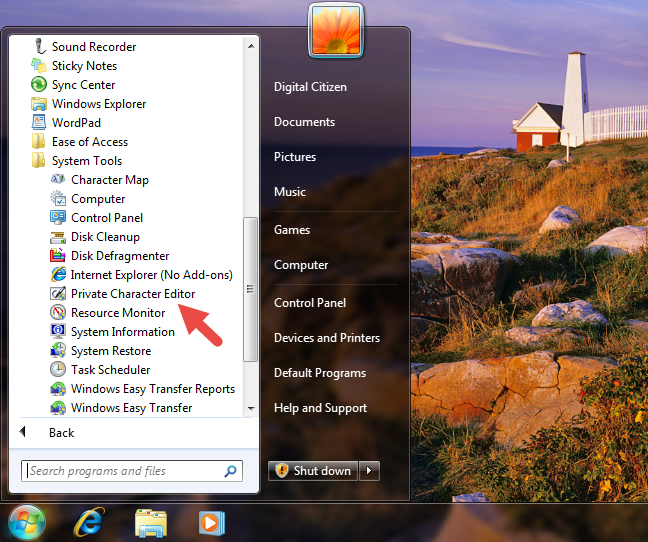Open Control Panel in the right pane

(310, 303)
